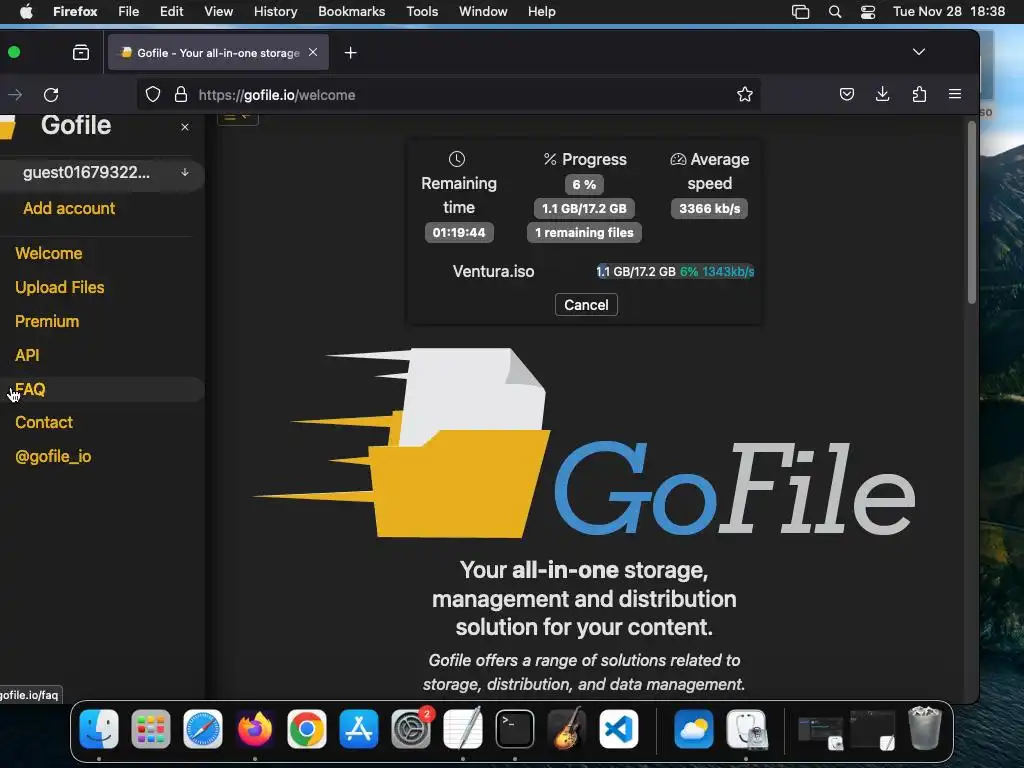Click the menu bar date and time

pos(949,12)
